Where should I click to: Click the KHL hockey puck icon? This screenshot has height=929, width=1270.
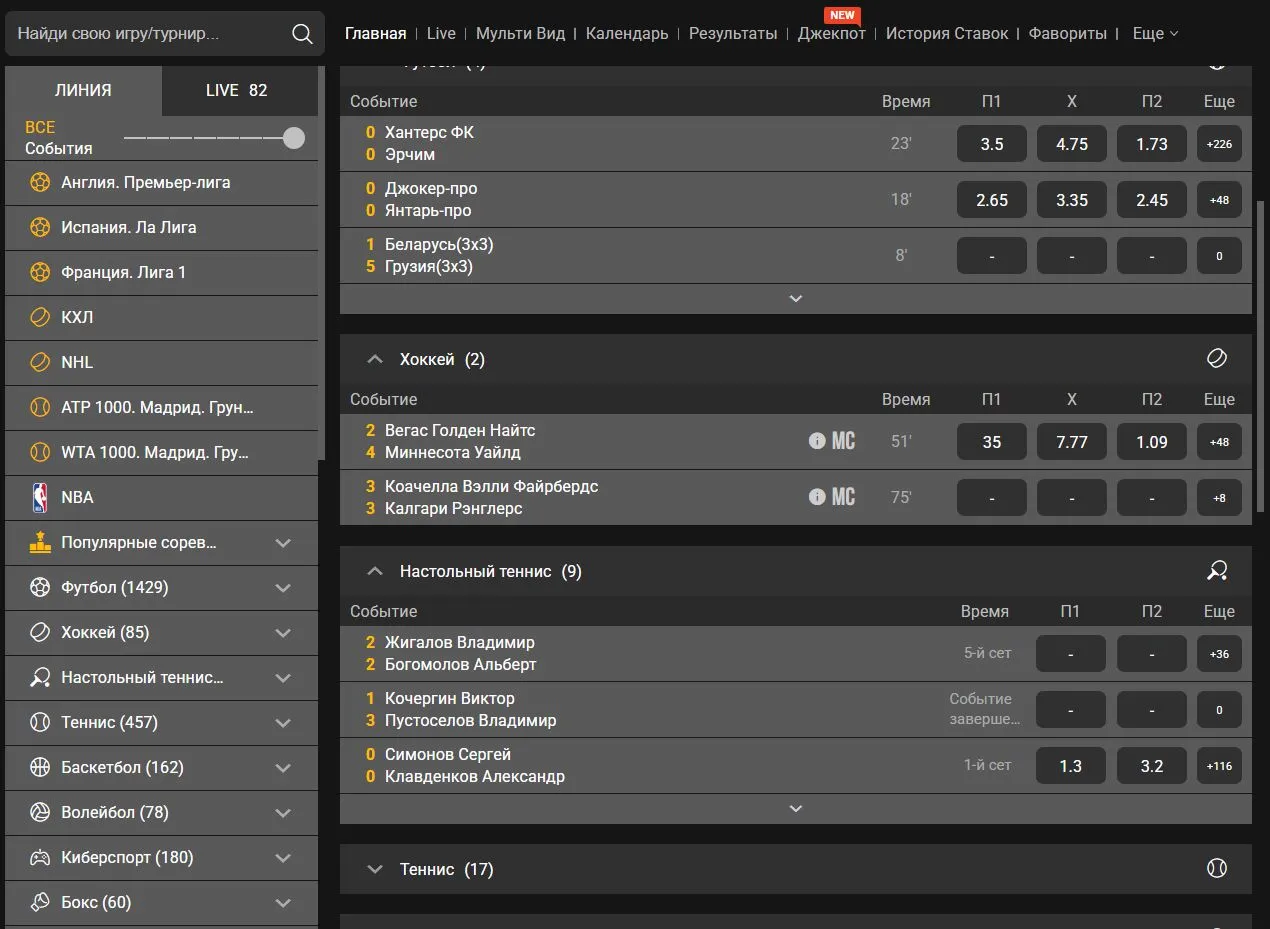(x=40, y=318)
